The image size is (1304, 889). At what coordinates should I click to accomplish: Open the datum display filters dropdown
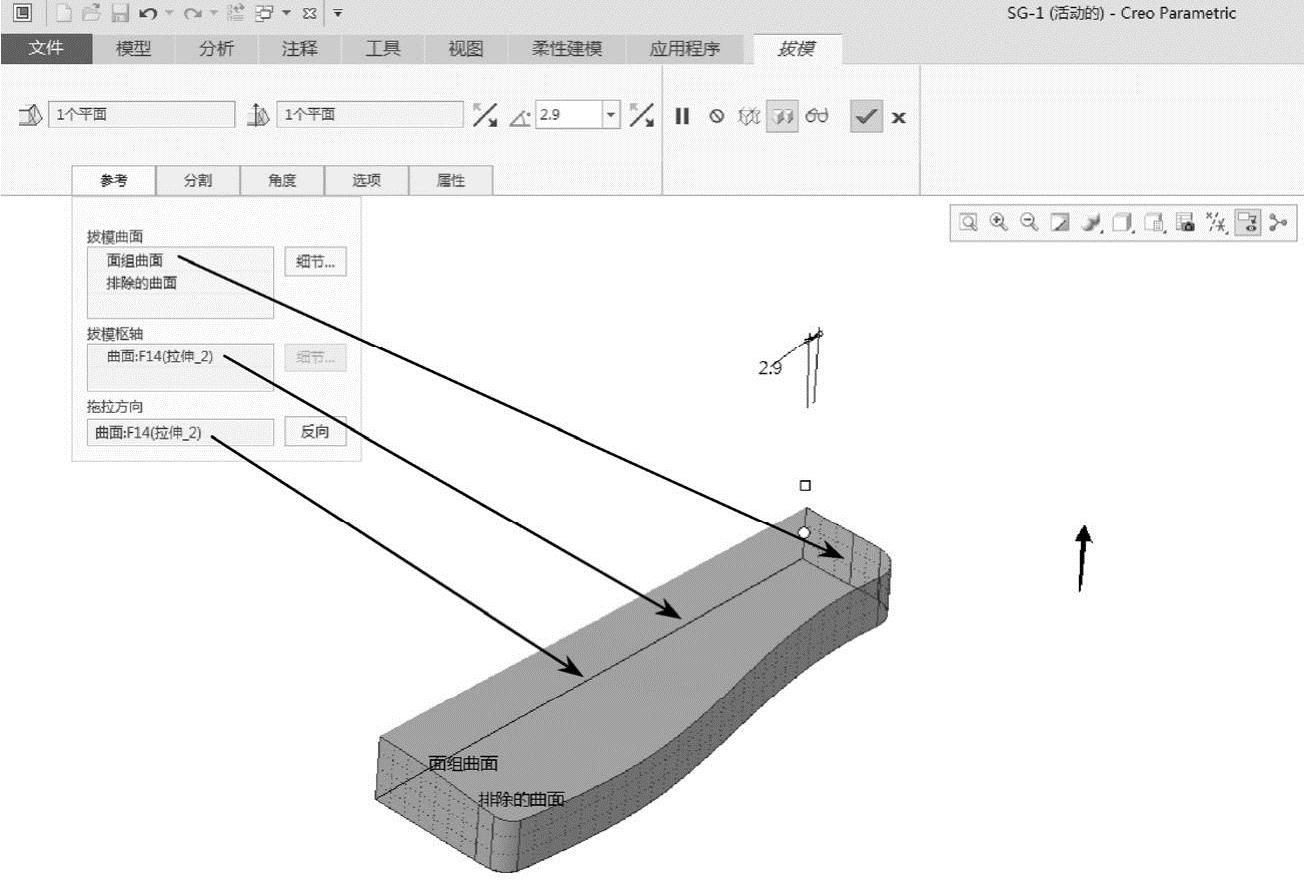point(1216,223)
